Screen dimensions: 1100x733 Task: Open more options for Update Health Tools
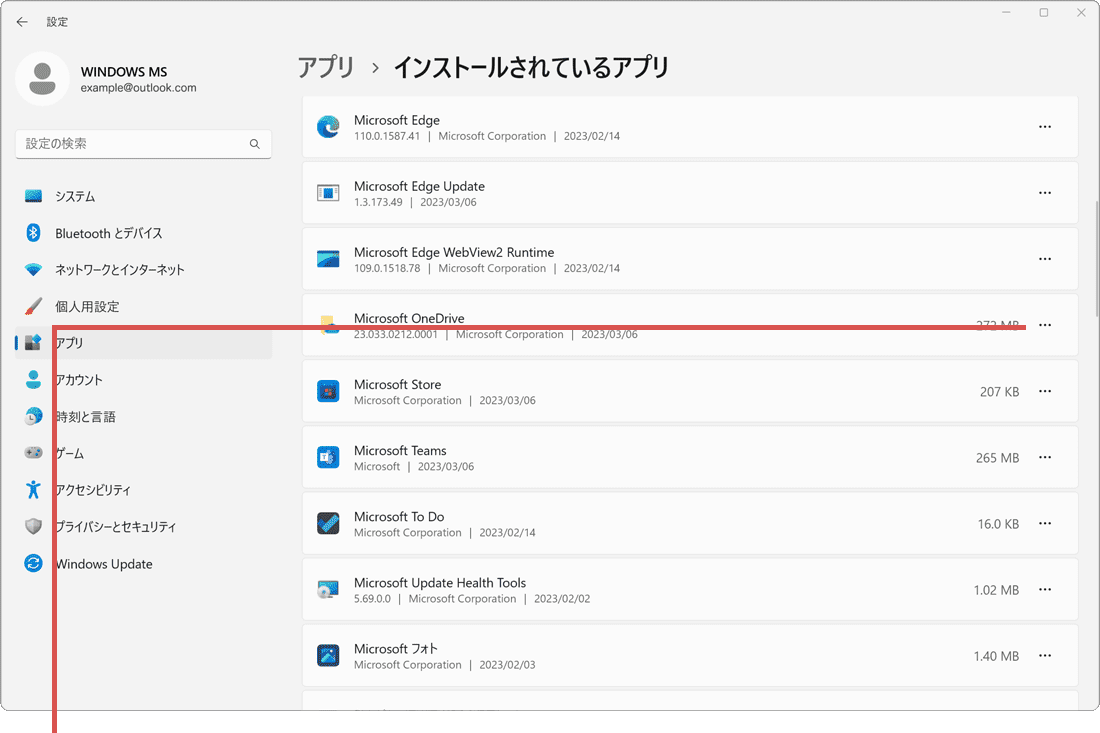tap(1045, 589)
